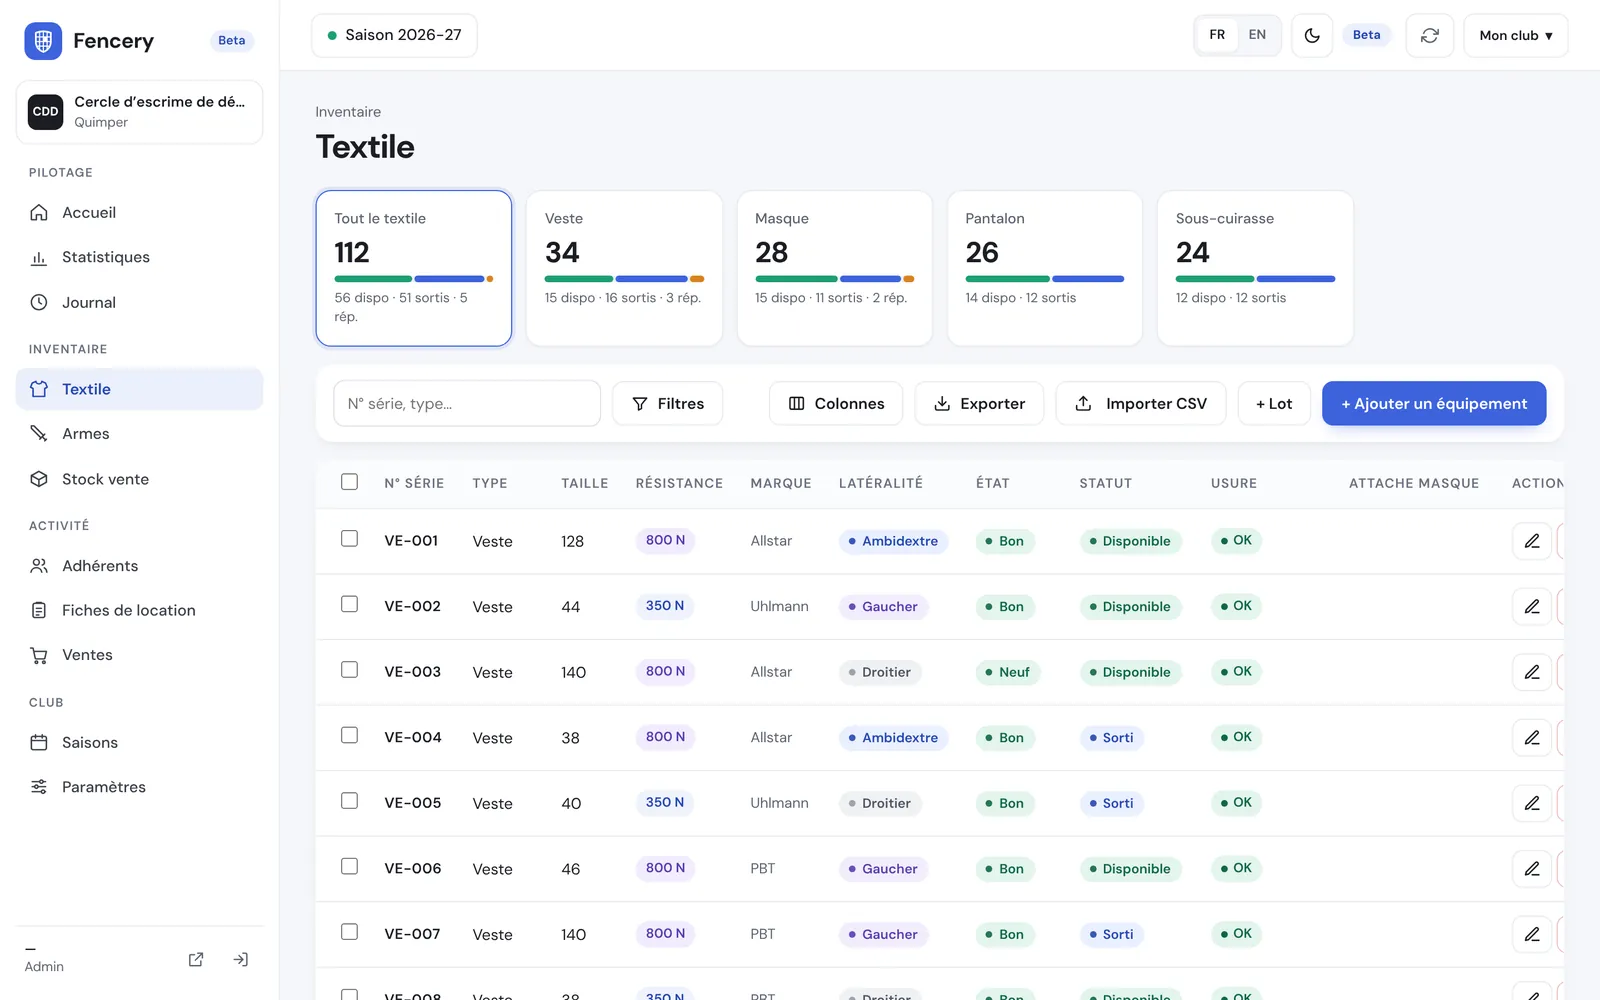Viewport: 1600px width, 1000px height.
Task: Click the edit pencil icon for VE-005
Action: click(x=1531, y=803)
